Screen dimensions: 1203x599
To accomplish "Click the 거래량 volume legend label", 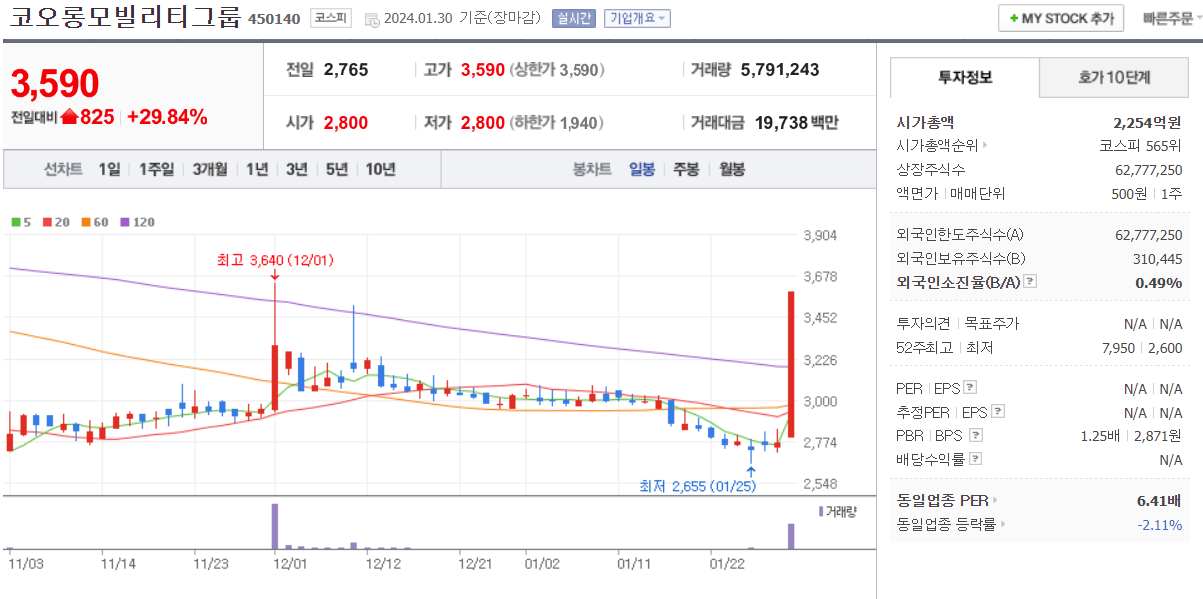I will (838, 511).
